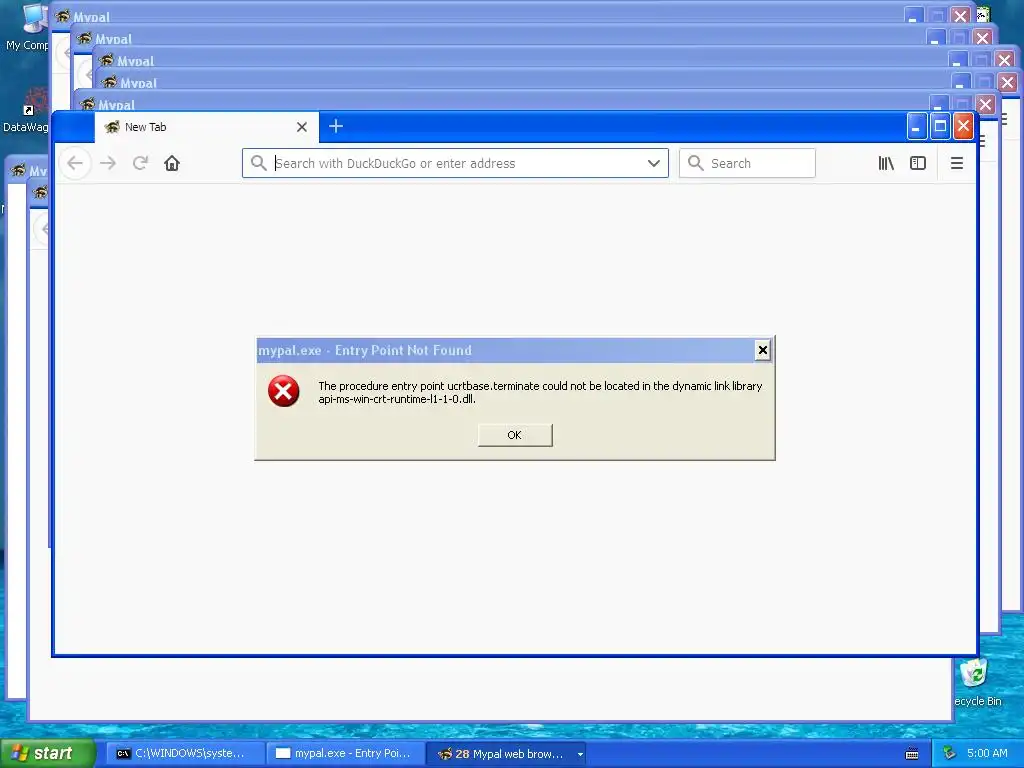This screenshot has width=1024, height=768.
Task: Click the dialog title mypal.exe - Entry Point Not Found
Action: click(x=364, y=350)
